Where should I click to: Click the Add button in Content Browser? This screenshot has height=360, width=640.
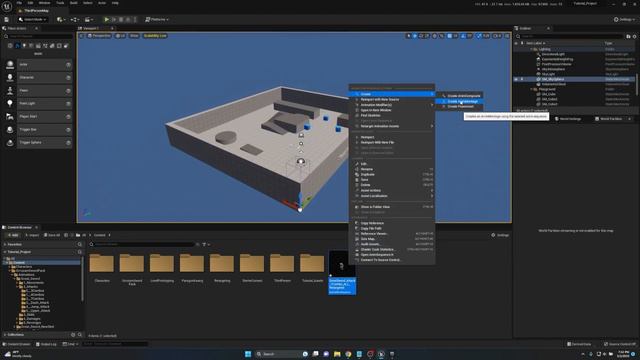click(13, 235)
